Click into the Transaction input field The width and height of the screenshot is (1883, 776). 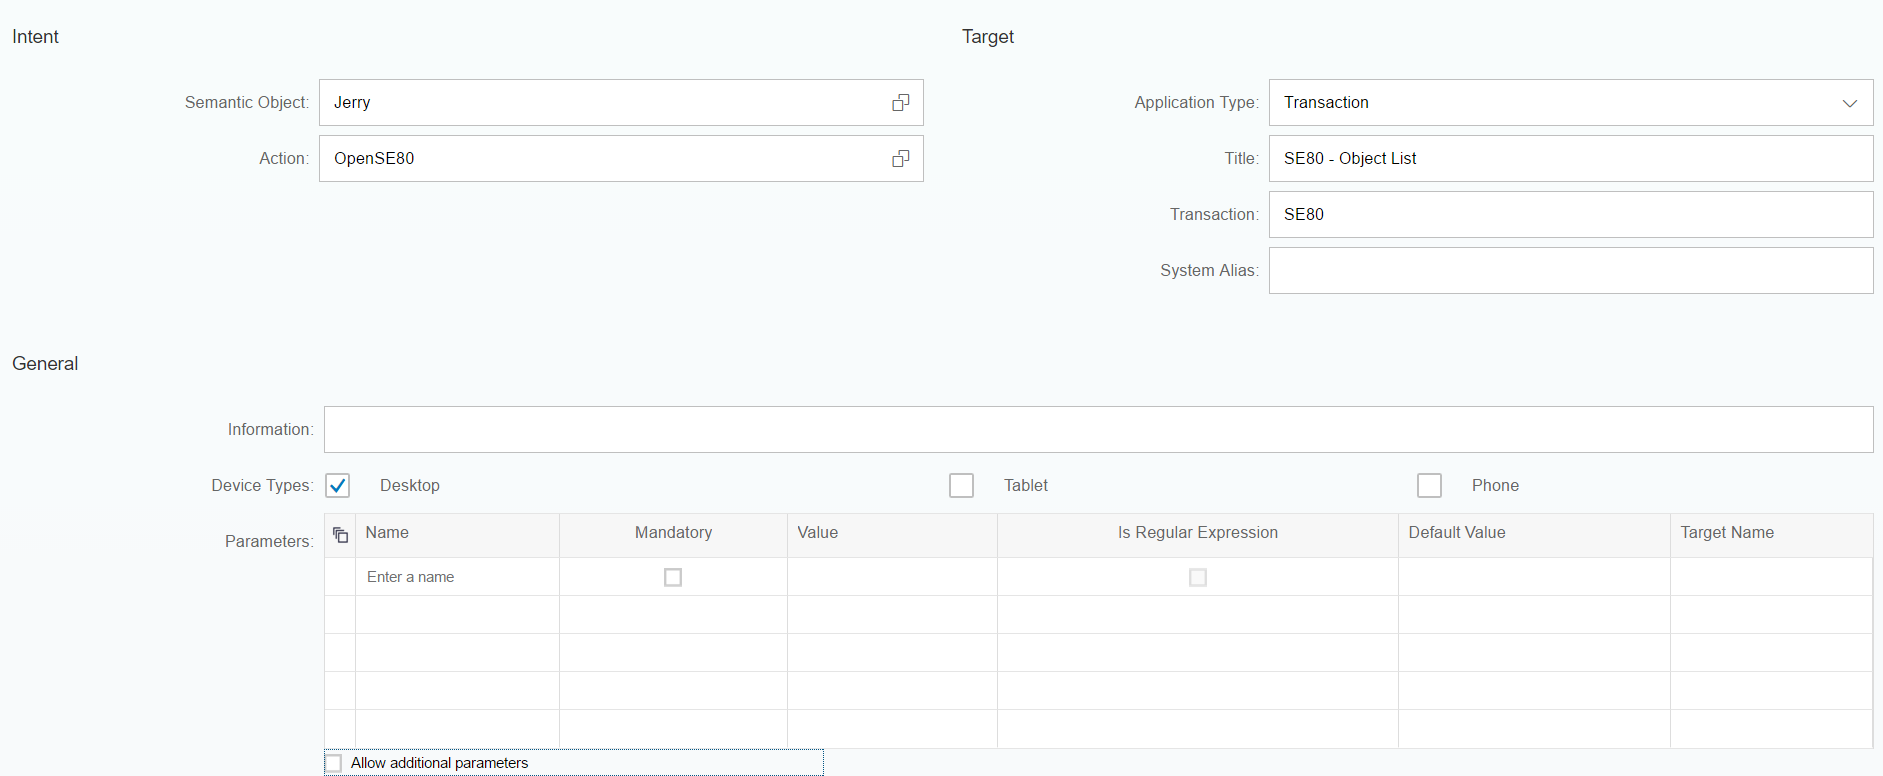pyautogui.click(x=1570, y=215)
